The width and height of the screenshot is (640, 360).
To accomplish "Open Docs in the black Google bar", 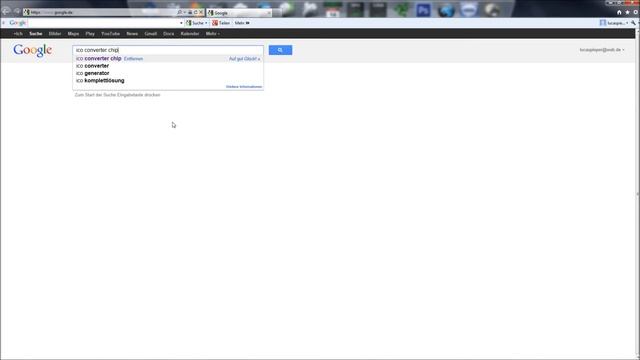I will pos(169,33).
